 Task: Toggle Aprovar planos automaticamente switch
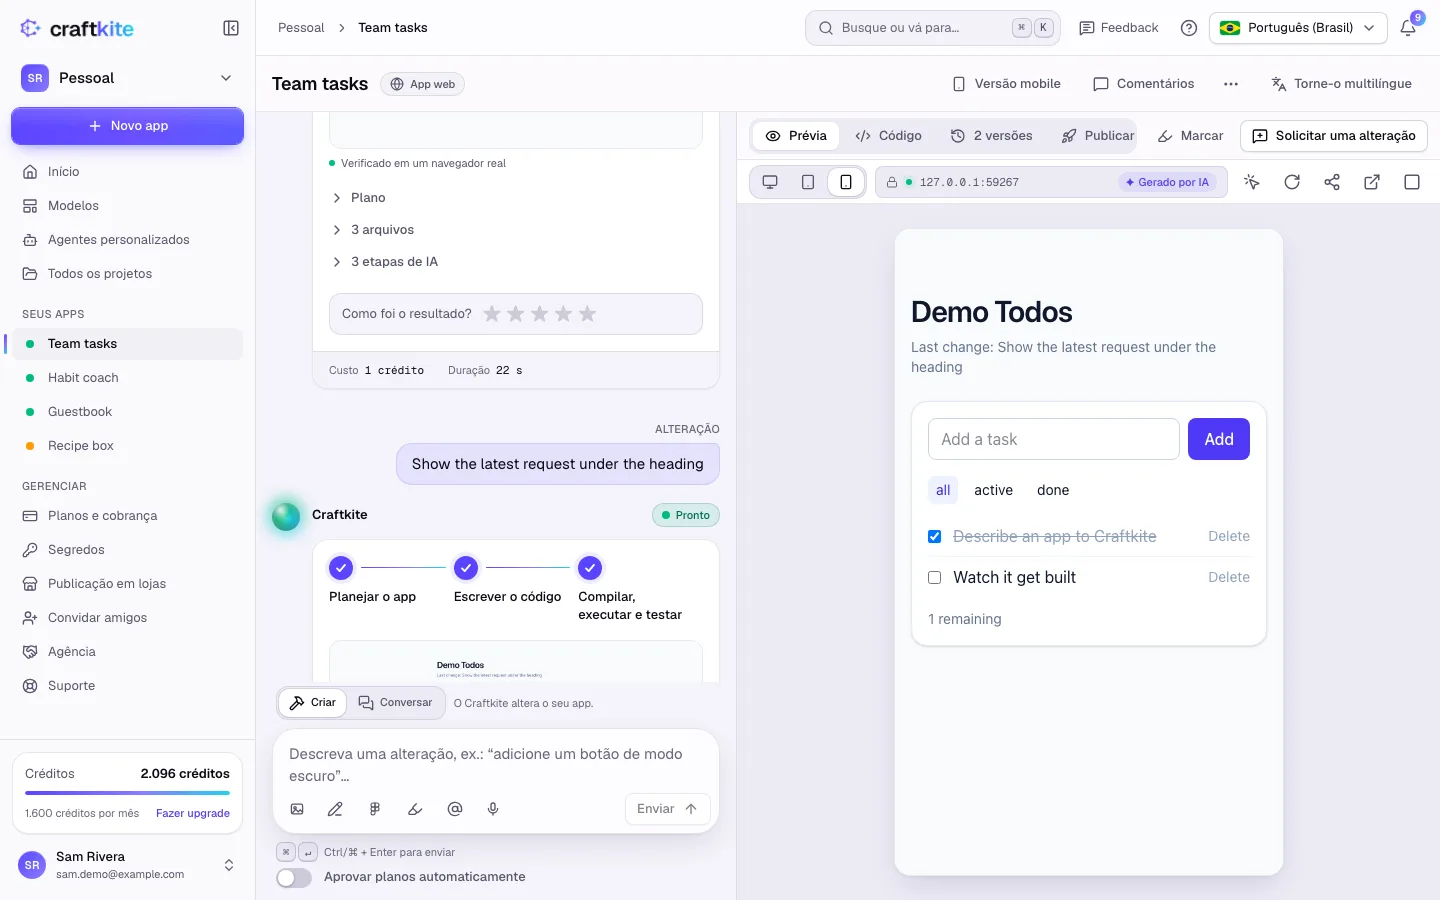[x=294, y=877]
